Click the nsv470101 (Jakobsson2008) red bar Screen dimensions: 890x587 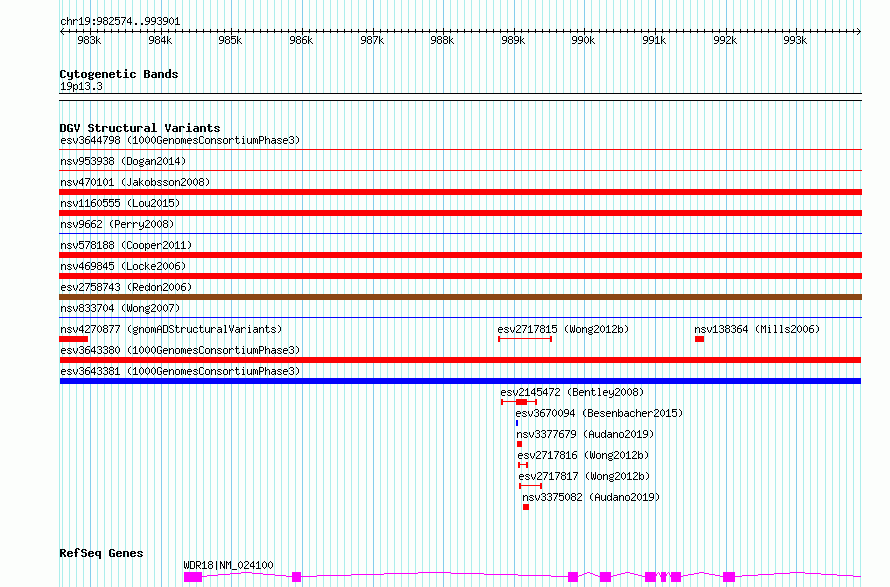point(460,192)
